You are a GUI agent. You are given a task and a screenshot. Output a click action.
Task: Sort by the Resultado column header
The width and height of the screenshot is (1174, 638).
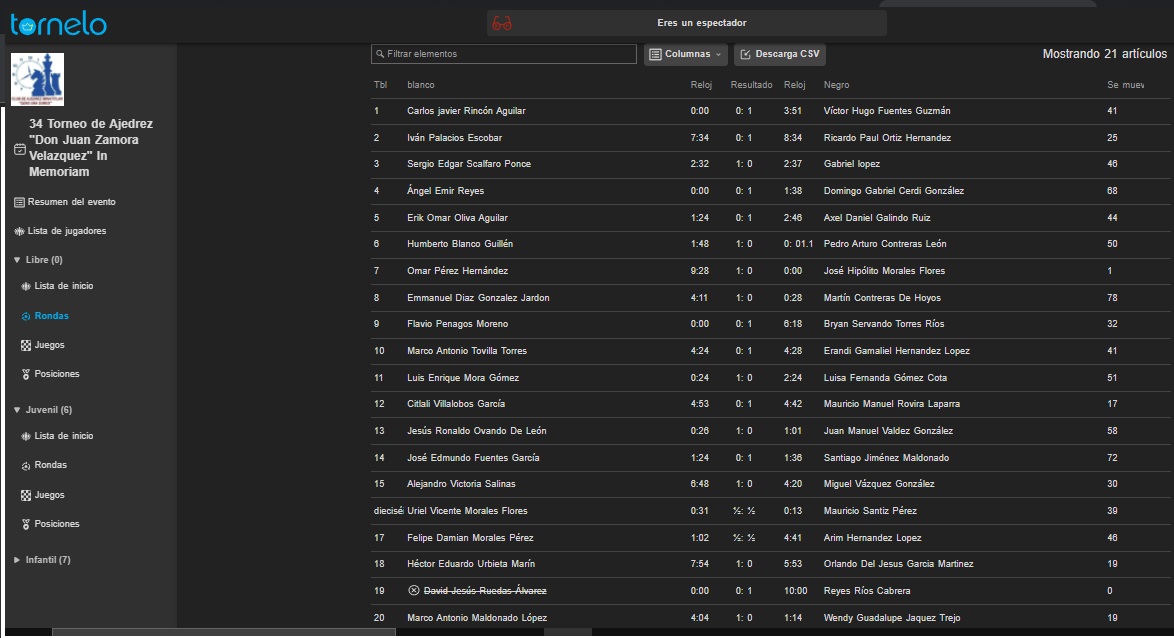(x=751, y=85)
